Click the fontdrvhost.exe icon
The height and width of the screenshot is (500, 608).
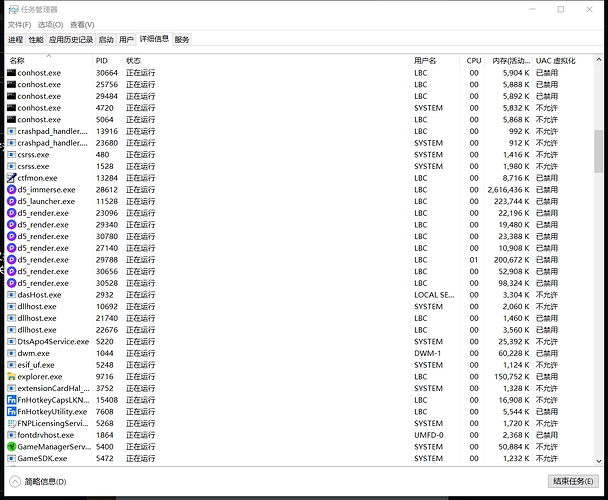(11, 435)
